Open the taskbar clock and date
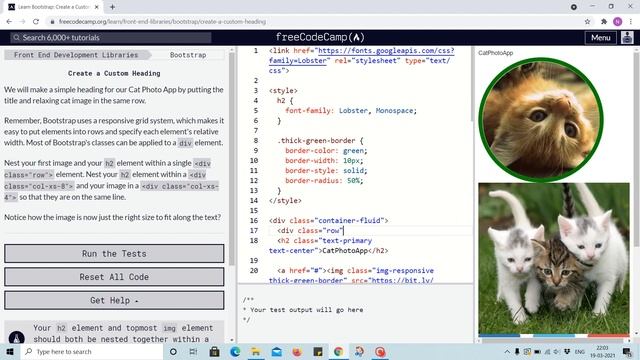640x360 pixels. click(602, 351)
